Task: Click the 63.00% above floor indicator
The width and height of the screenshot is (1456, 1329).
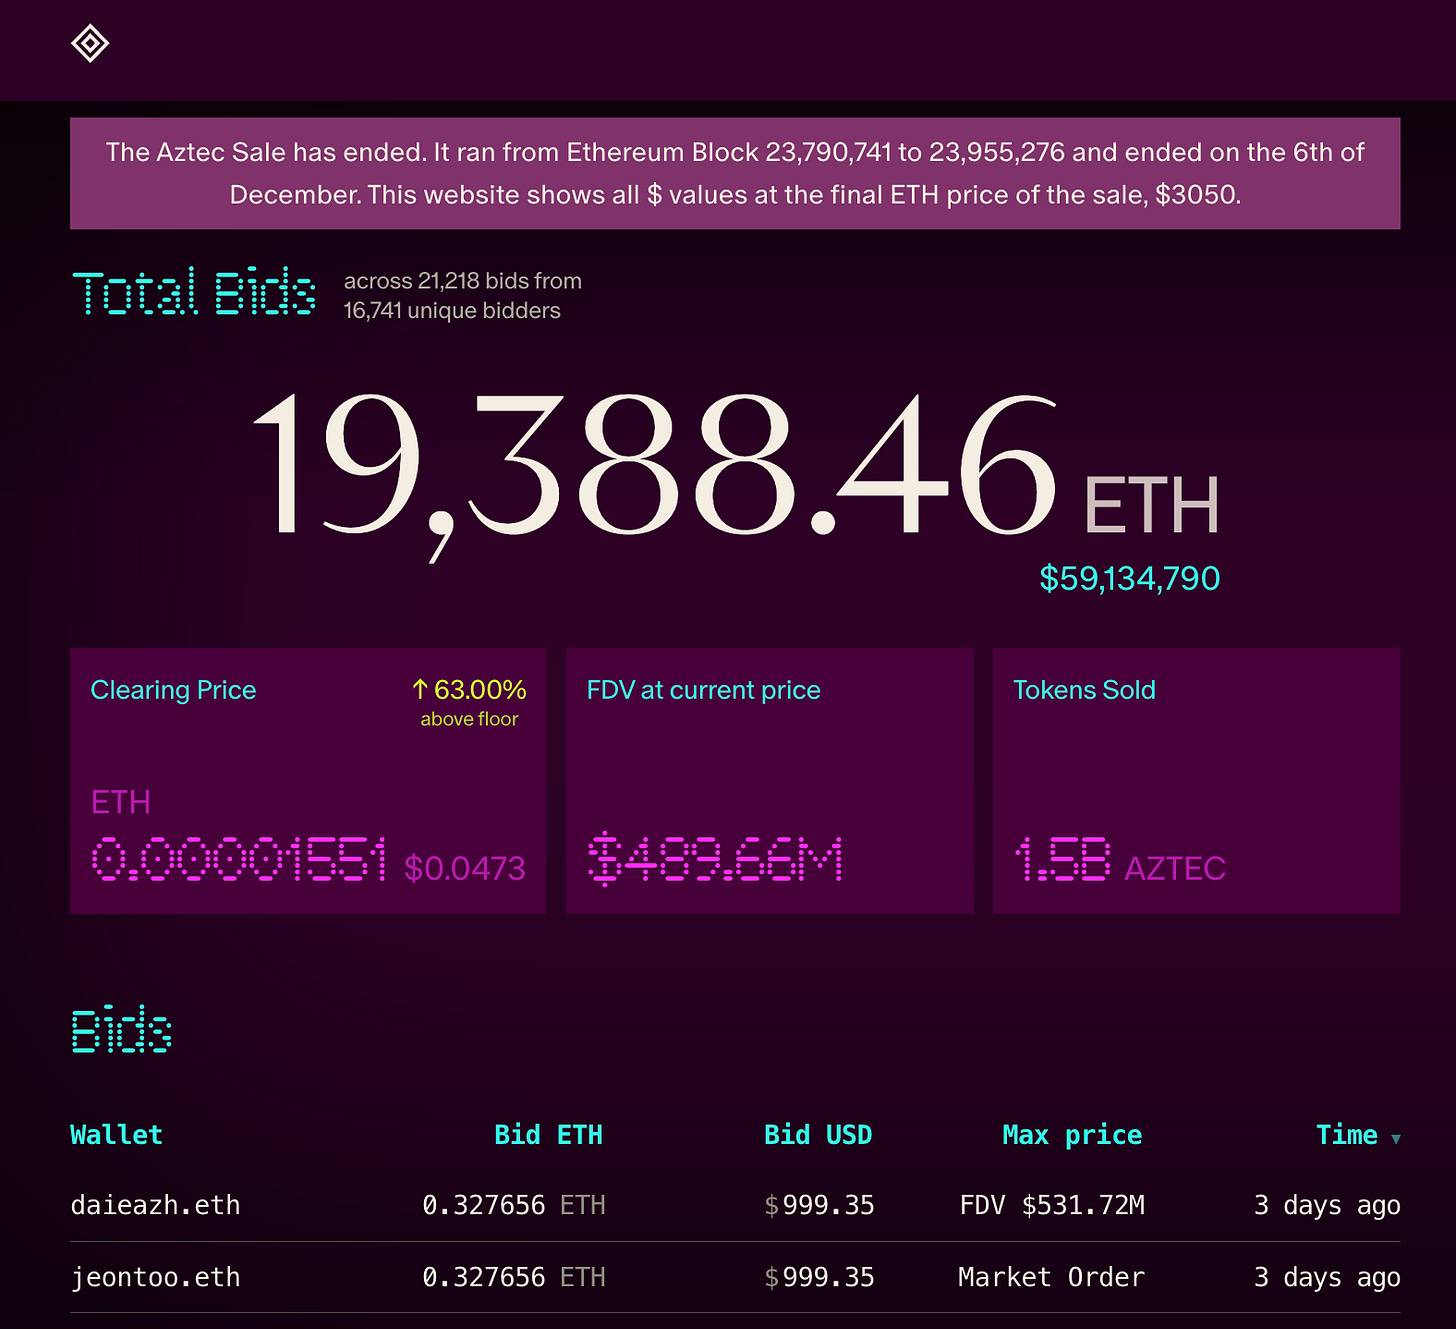Action: tap(469, 703)
